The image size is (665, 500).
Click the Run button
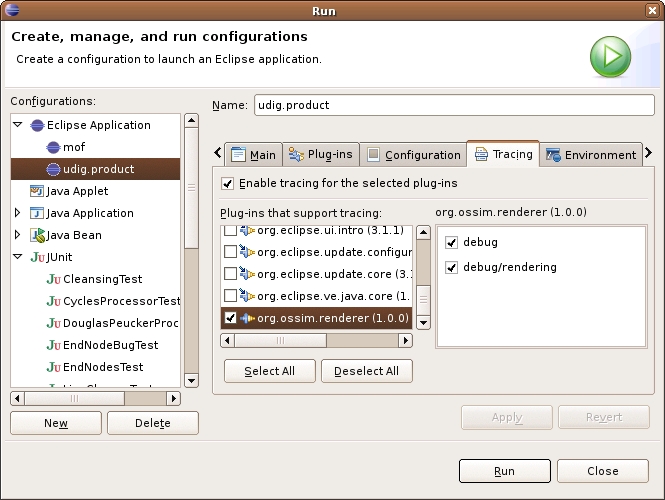[505, 471]
